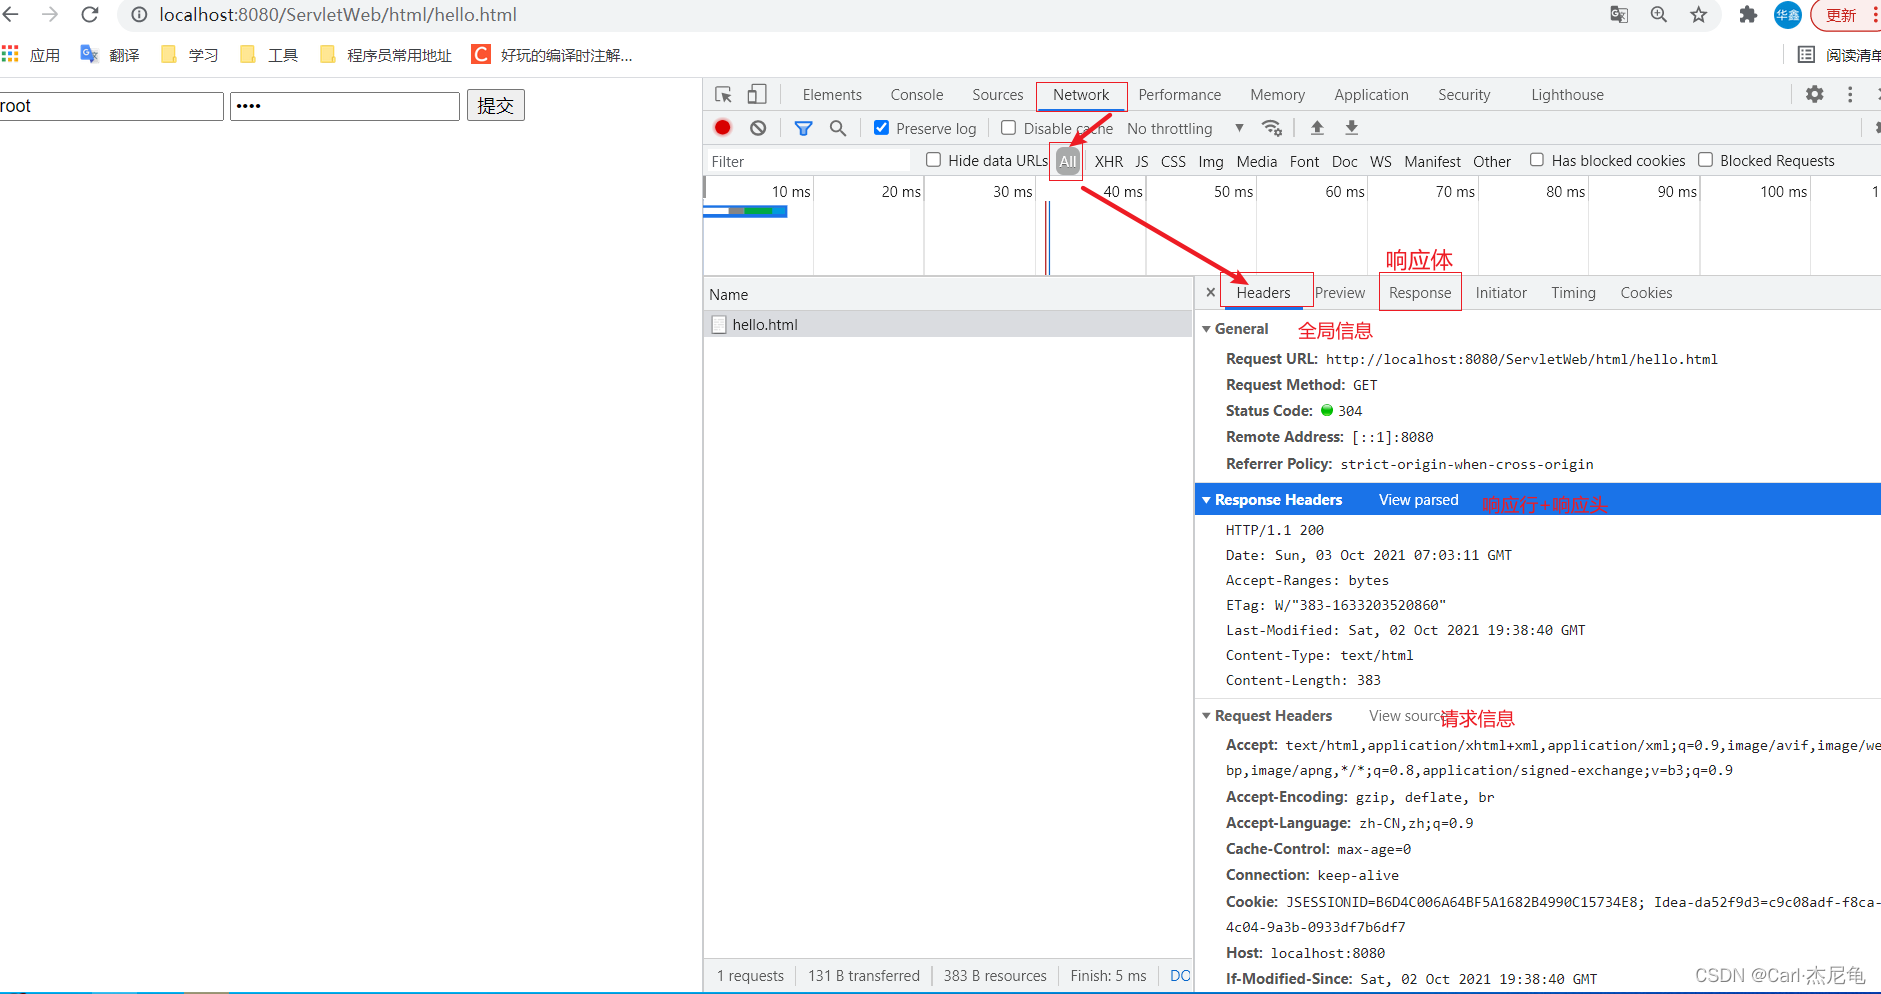Check Has blocked cookies
Image resolution: width=1881 pixels, height=994 pixels.
click(x=1537, y=160)
